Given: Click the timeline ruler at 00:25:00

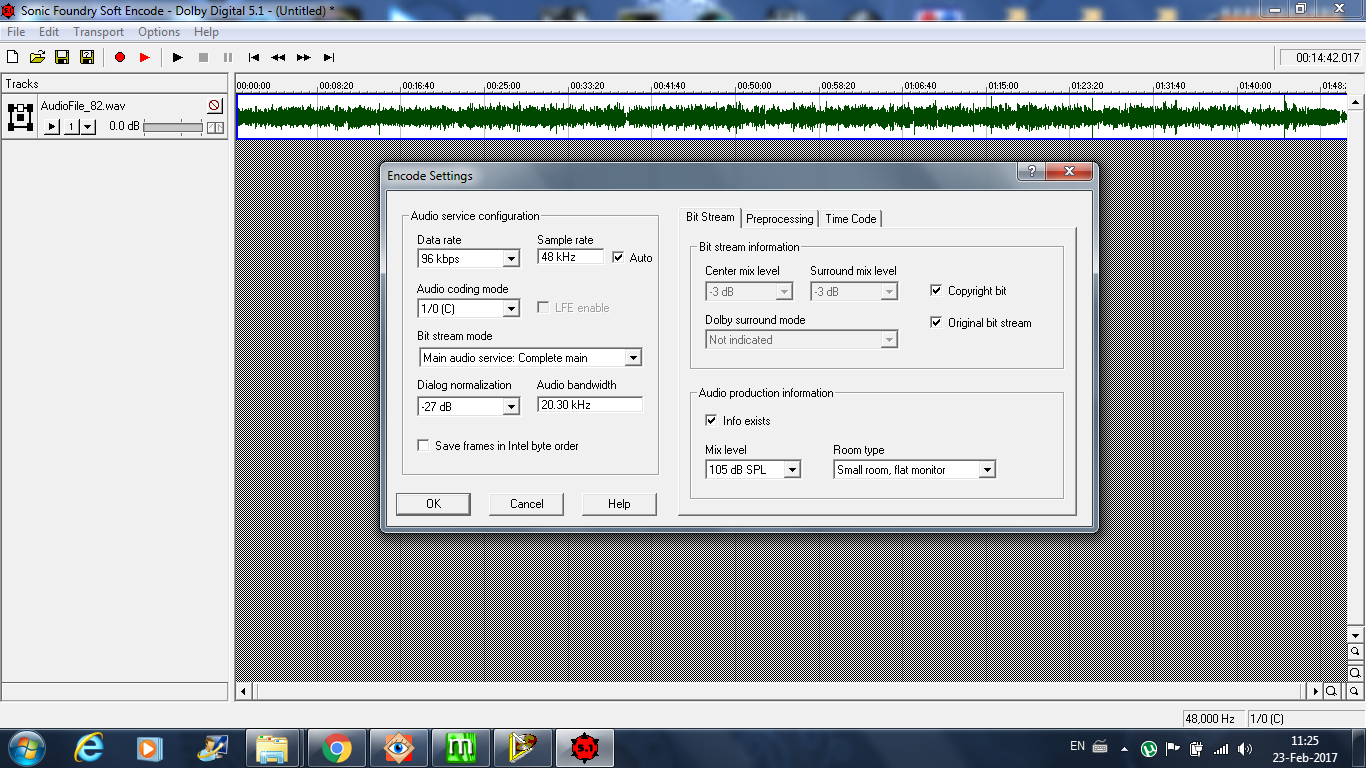Looking at the screenshot, I should coord(503,86).
